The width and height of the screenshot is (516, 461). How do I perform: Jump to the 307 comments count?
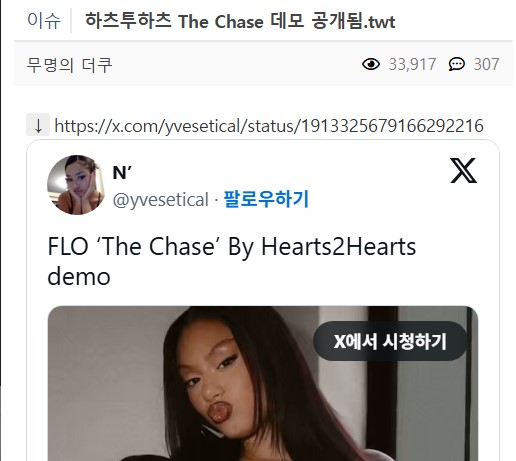(x=486, y=64)
